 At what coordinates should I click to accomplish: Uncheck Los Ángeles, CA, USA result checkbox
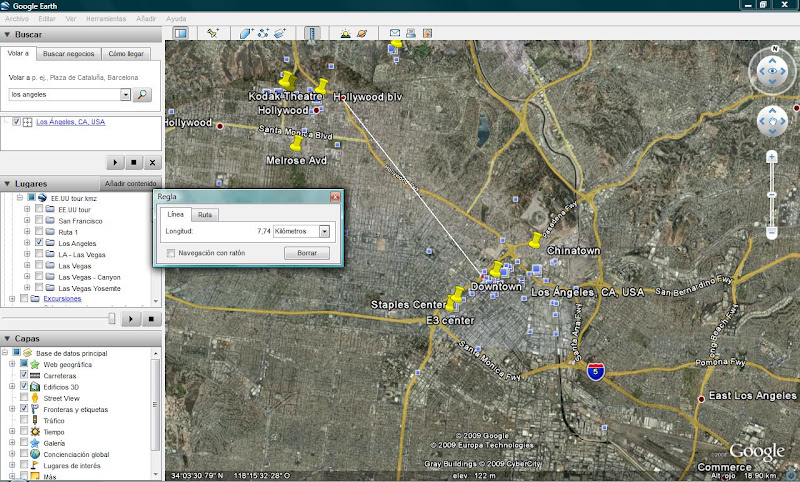coord(16,122)
